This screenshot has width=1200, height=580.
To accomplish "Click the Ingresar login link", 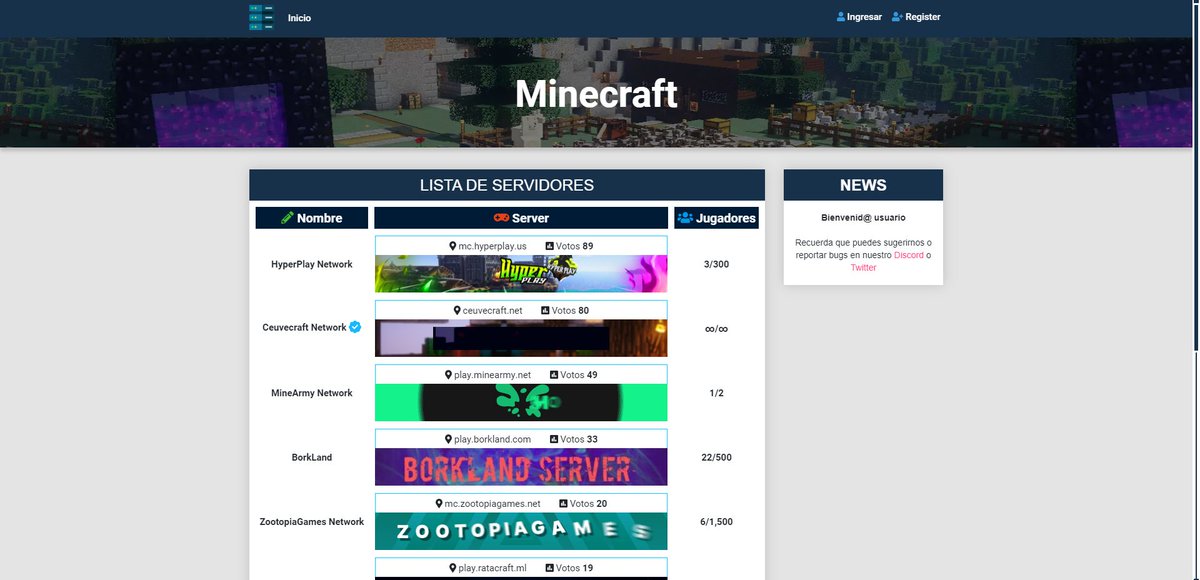I will click(x=864, y=17).
